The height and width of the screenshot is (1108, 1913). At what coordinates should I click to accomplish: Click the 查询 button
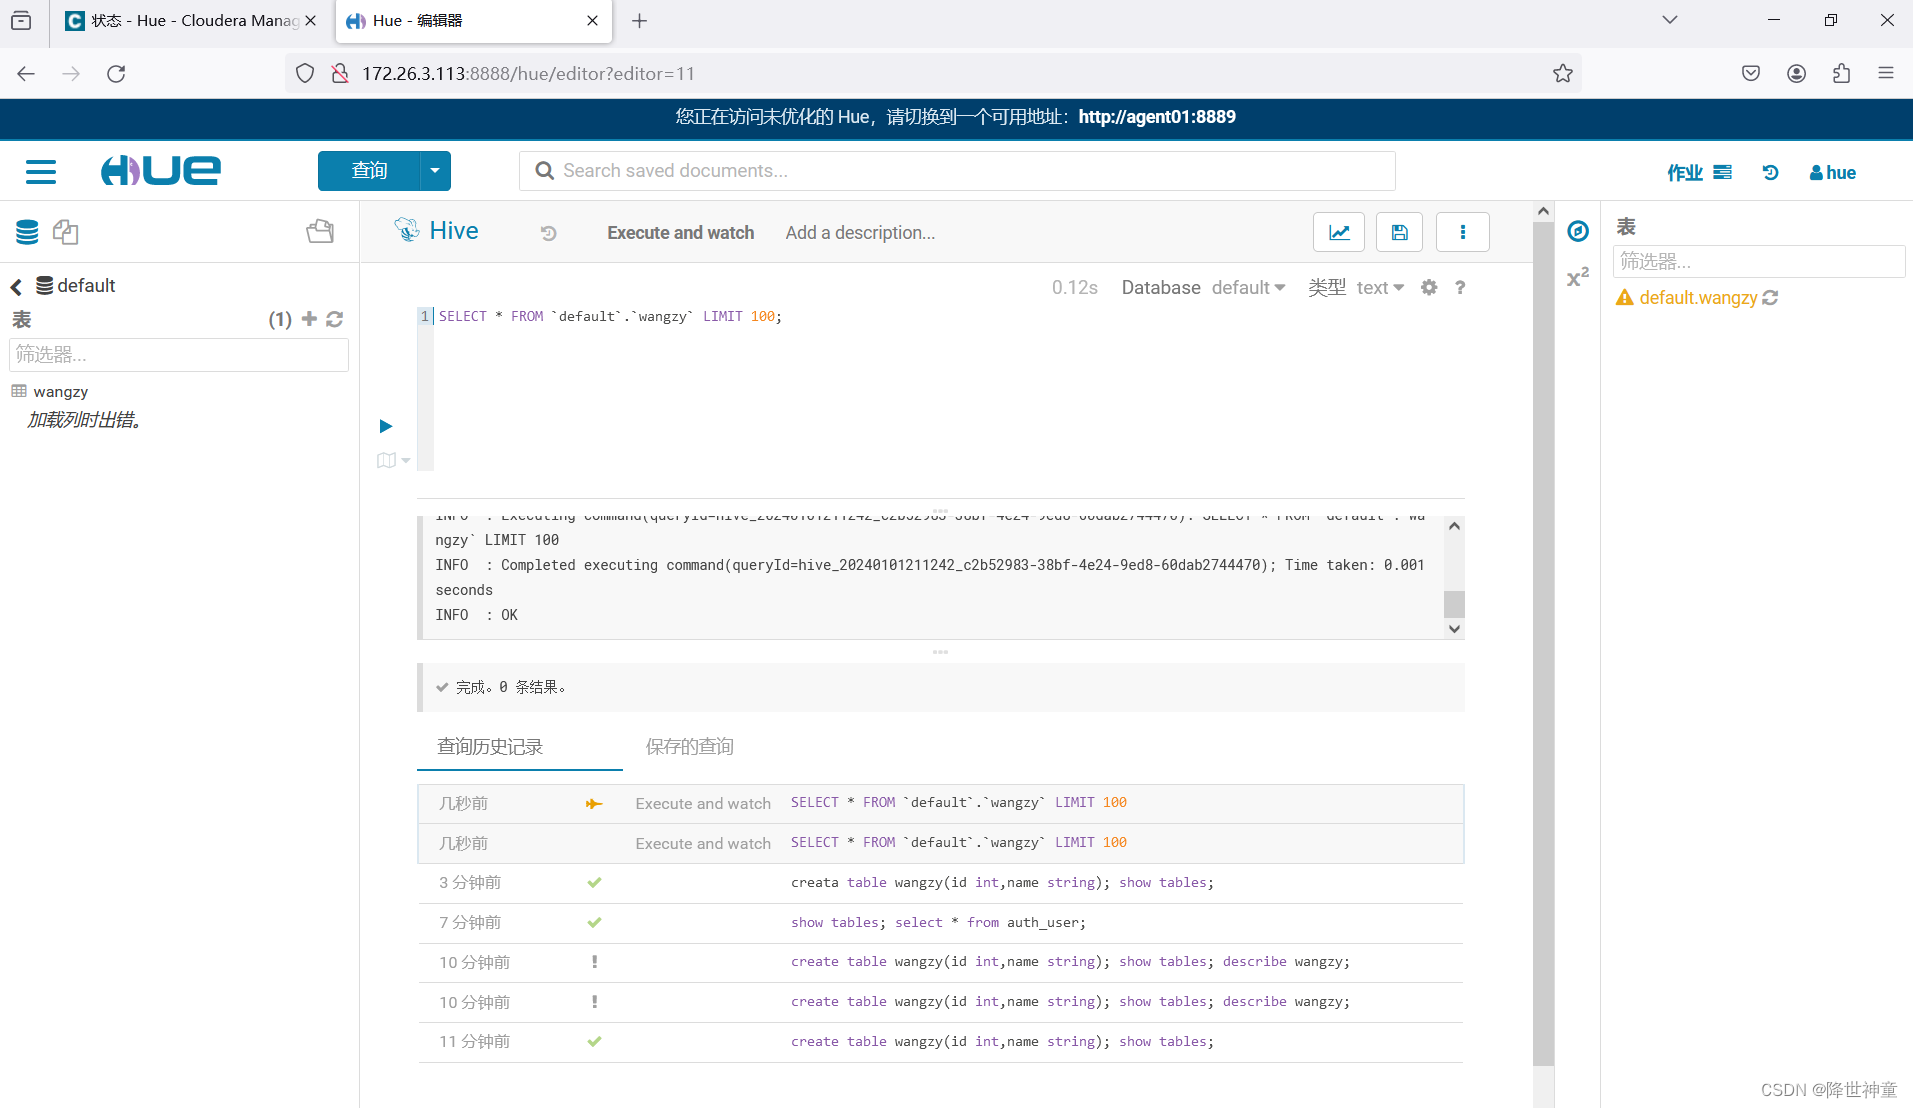pos(369,171)
